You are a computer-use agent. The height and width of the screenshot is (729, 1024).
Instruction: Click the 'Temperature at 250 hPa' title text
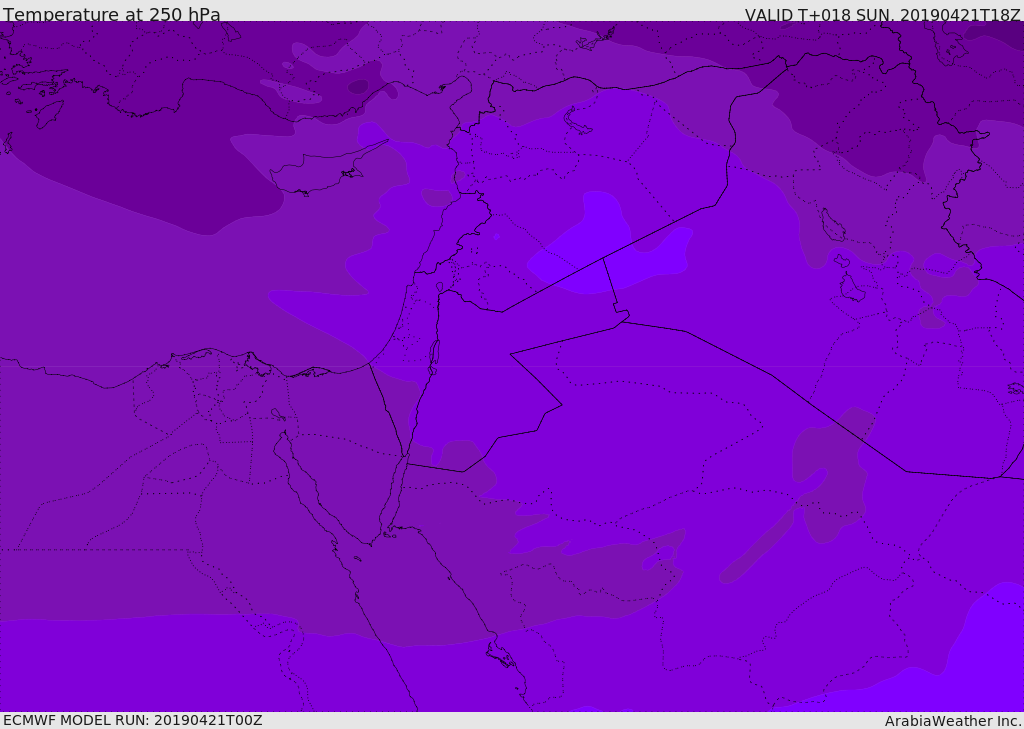pos(112,14)
